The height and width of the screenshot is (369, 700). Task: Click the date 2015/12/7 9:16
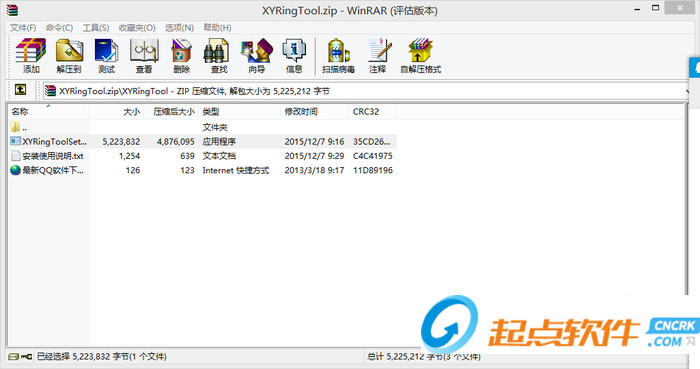coord(314,141)
